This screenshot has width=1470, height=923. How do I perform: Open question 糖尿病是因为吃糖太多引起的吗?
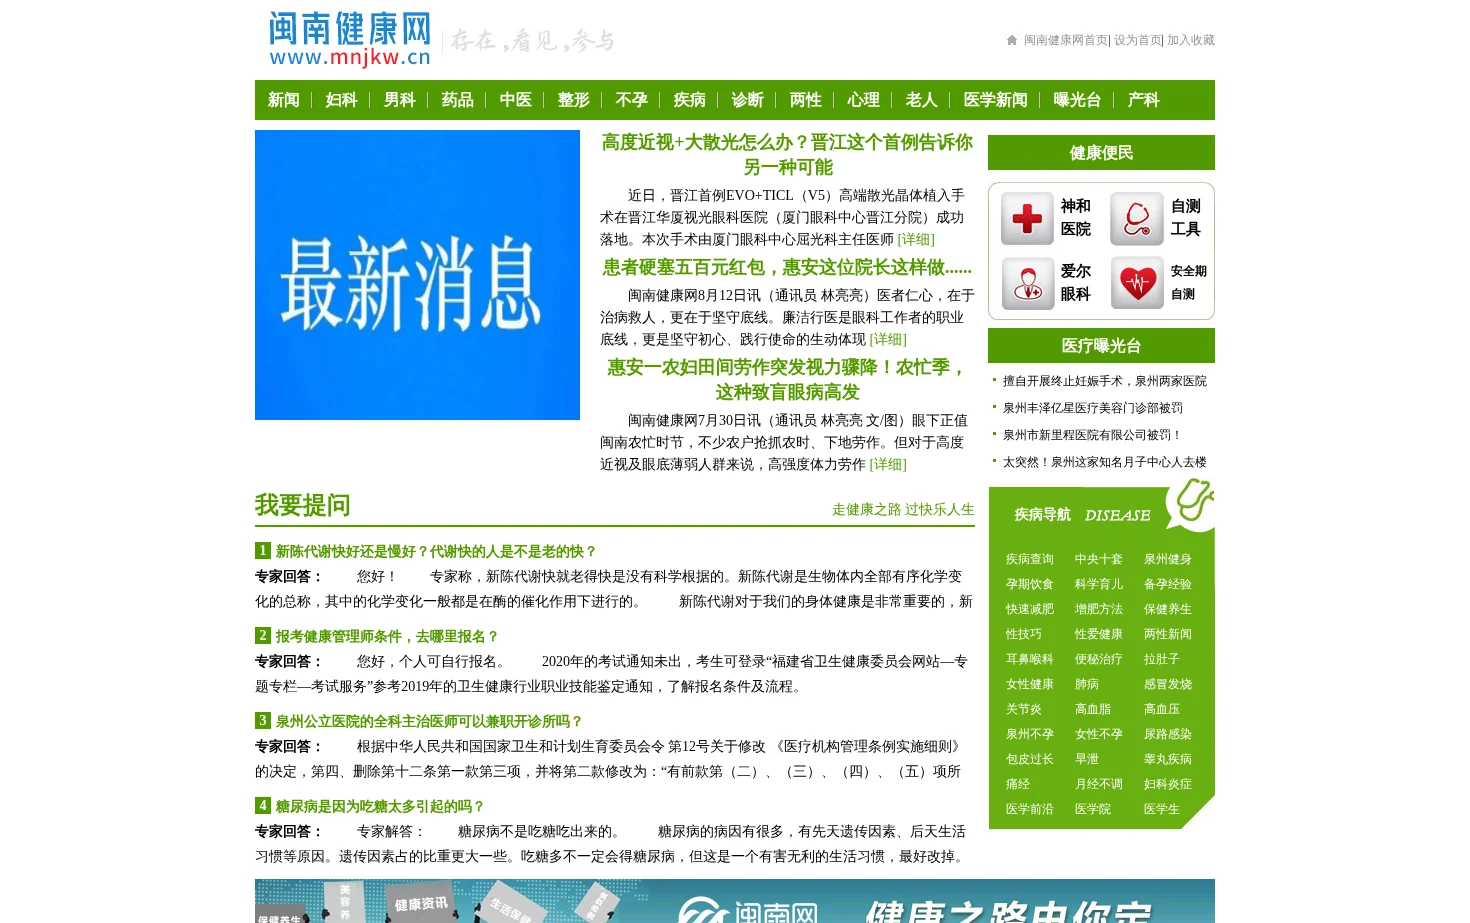[x=380, y=807]
